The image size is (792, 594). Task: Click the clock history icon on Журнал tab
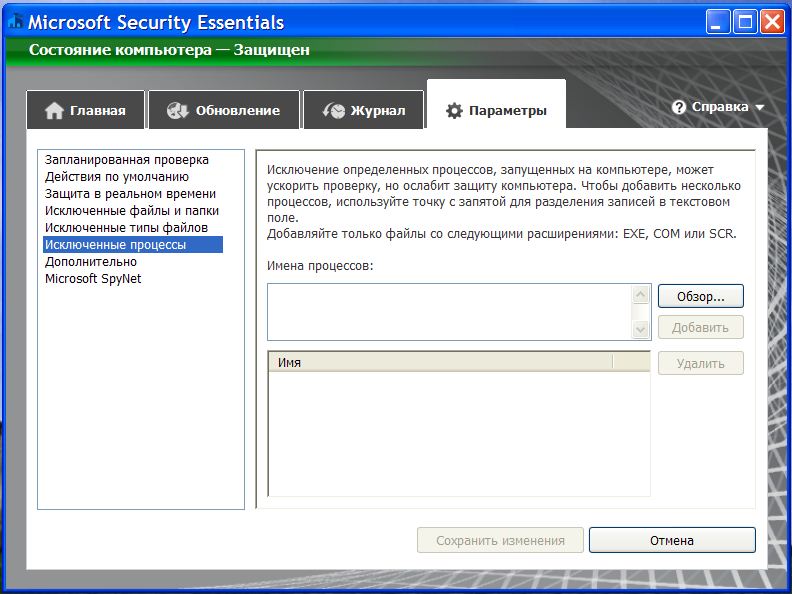coord(333,111)
